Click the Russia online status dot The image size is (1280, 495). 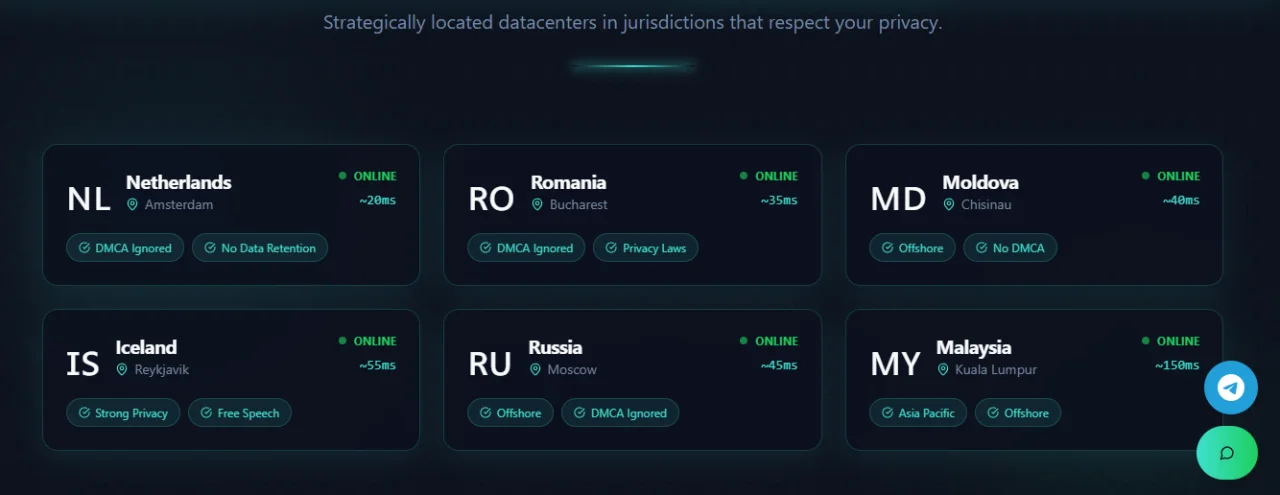click(744, 341)
